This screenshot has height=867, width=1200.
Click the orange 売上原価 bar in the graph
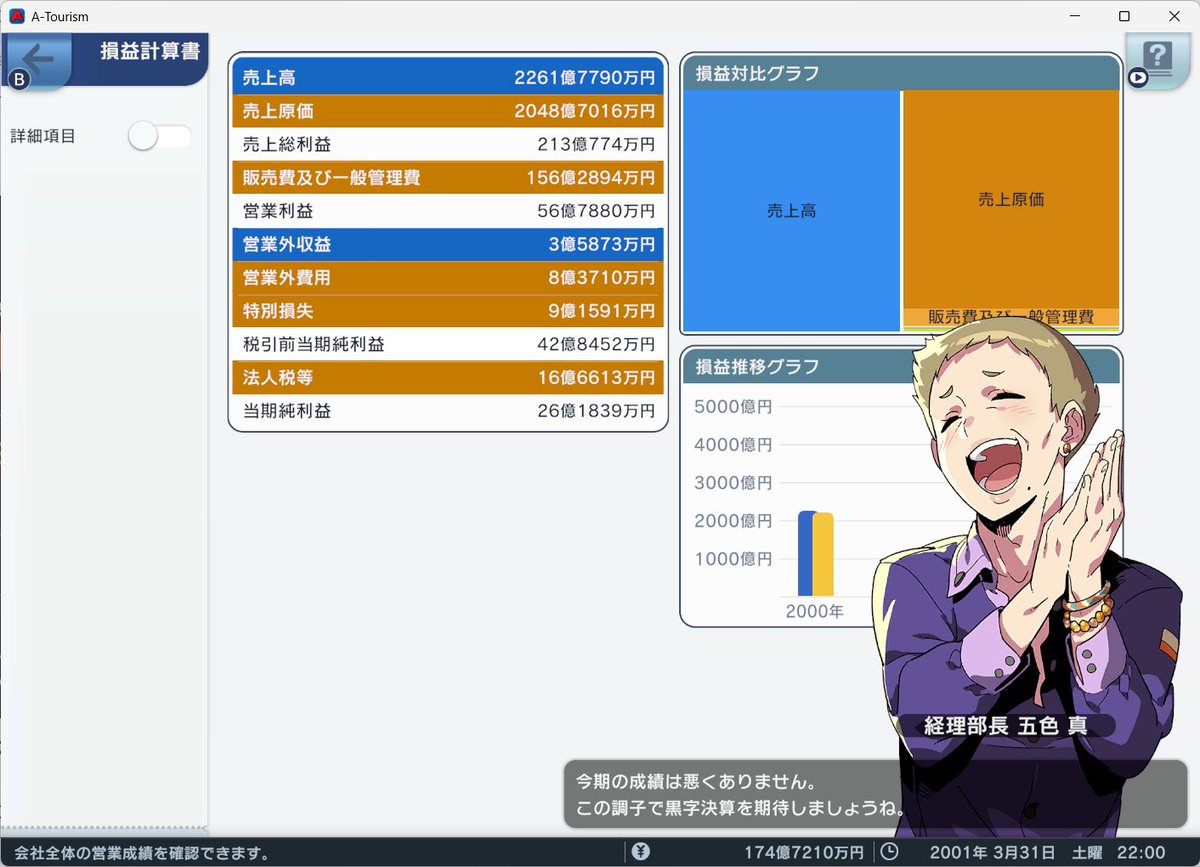[1010, 200]
